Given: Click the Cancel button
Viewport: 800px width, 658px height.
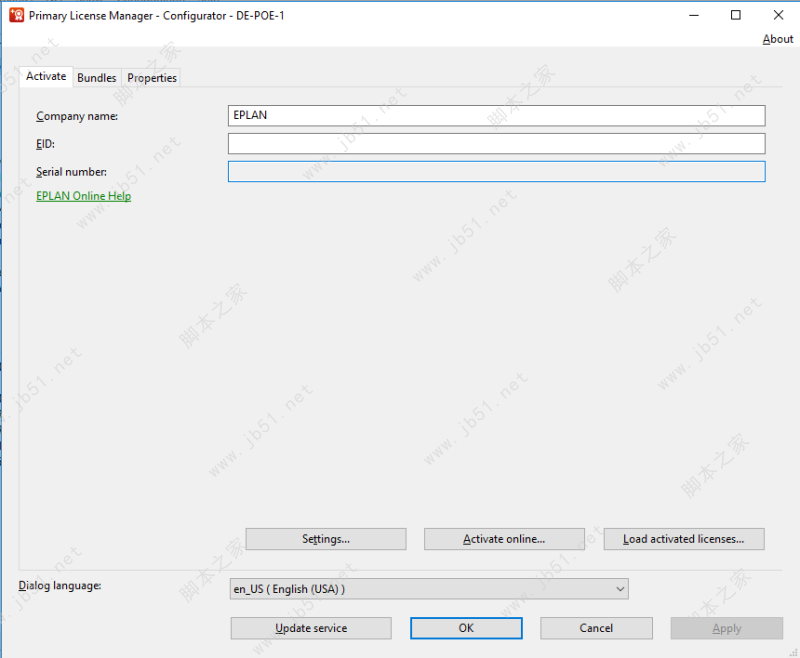Looking at the screenshot, I should [x=596, y=628].
